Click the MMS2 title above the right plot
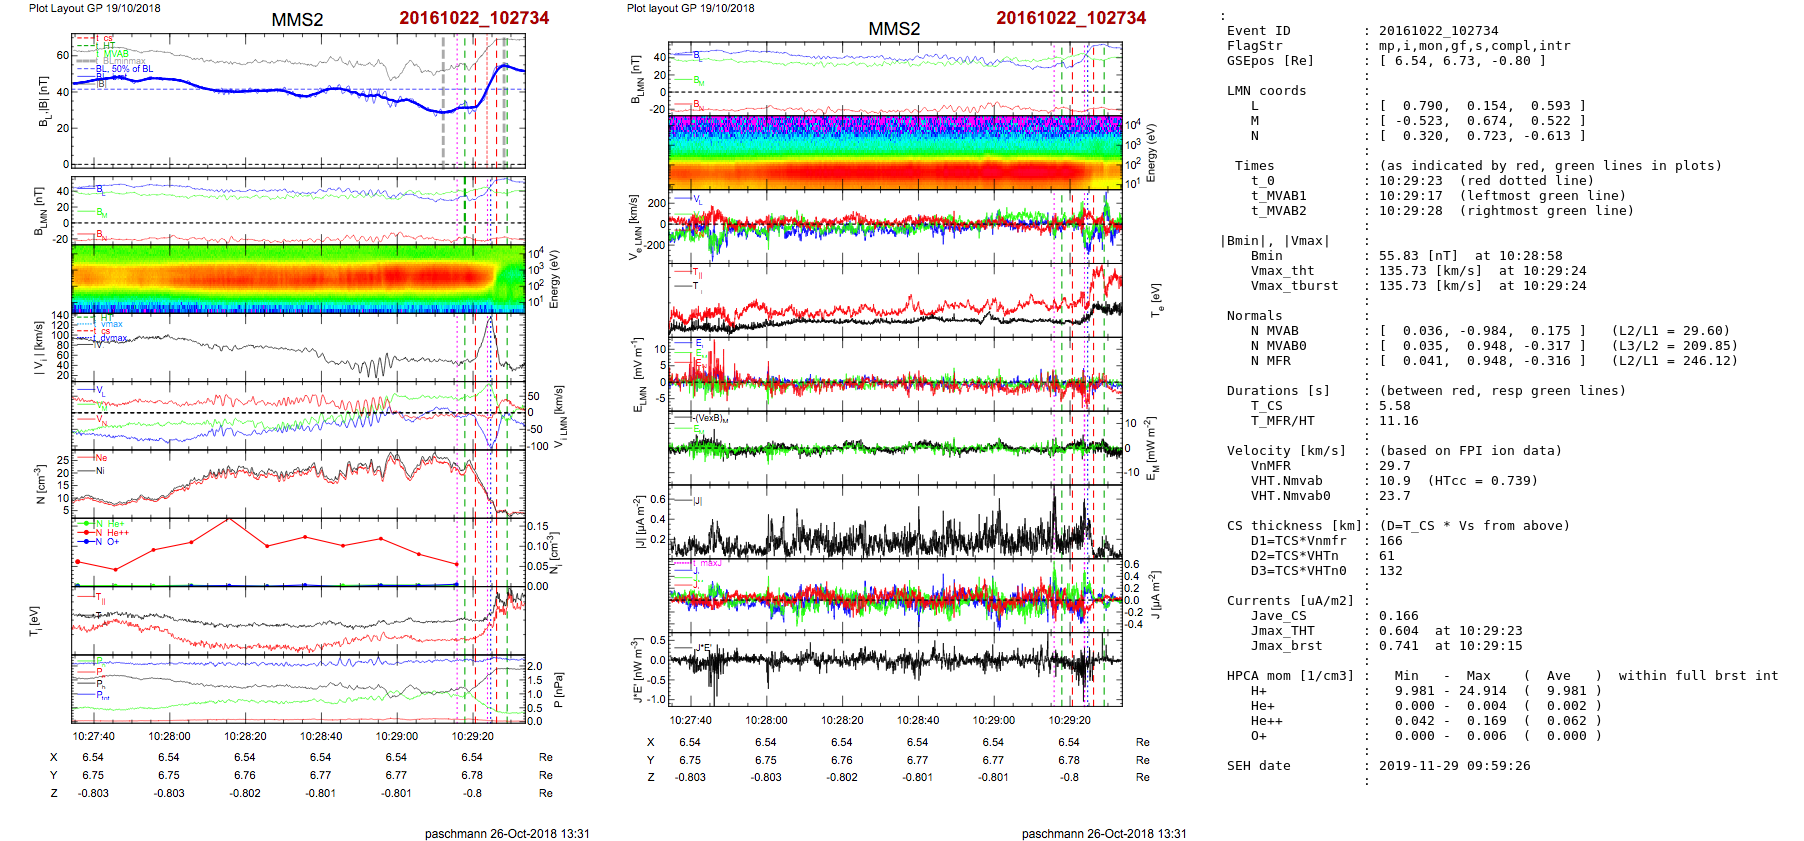 [894, 28]
